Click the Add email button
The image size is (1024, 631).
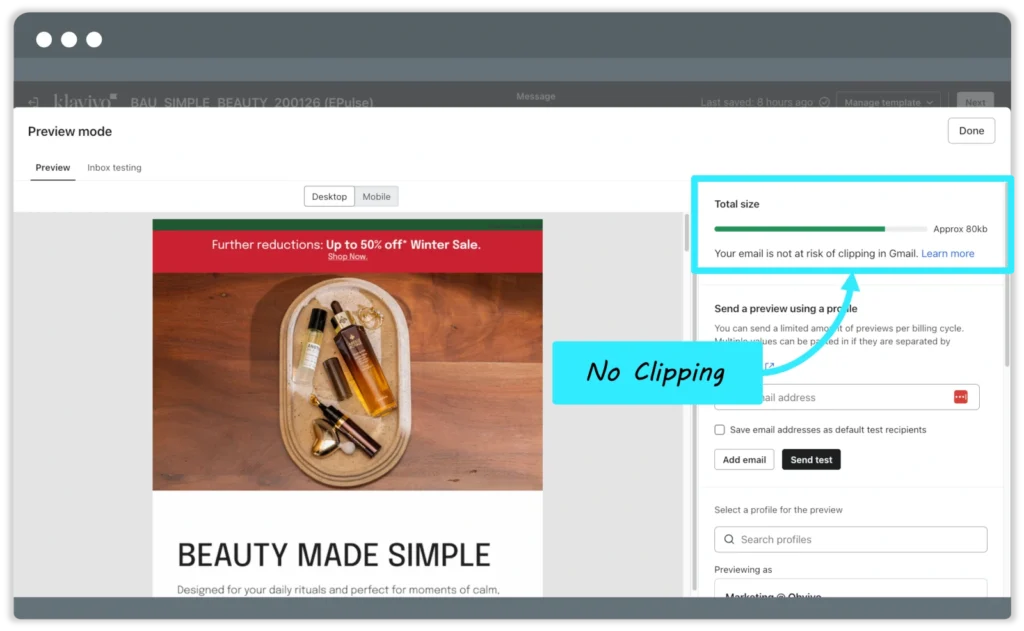(x=743, y=459)
